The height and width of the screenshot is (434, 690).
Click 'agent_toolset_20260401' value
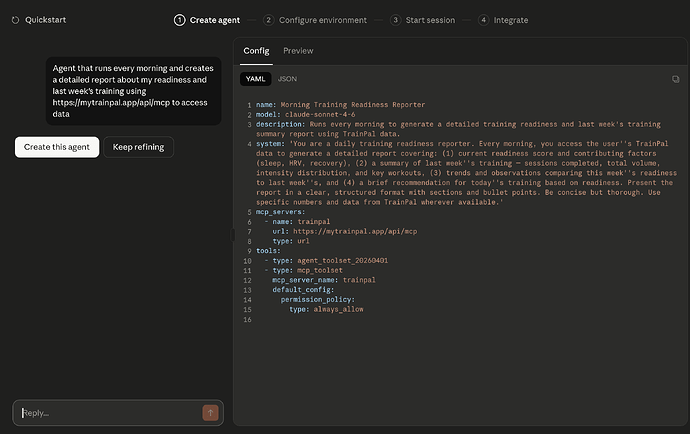pos(342,261)
